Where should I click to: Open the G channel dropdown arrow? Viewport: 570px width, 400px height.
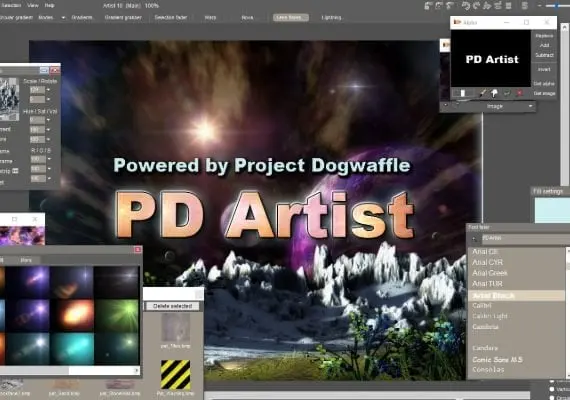pyautogui.click(x=49, y=169)
